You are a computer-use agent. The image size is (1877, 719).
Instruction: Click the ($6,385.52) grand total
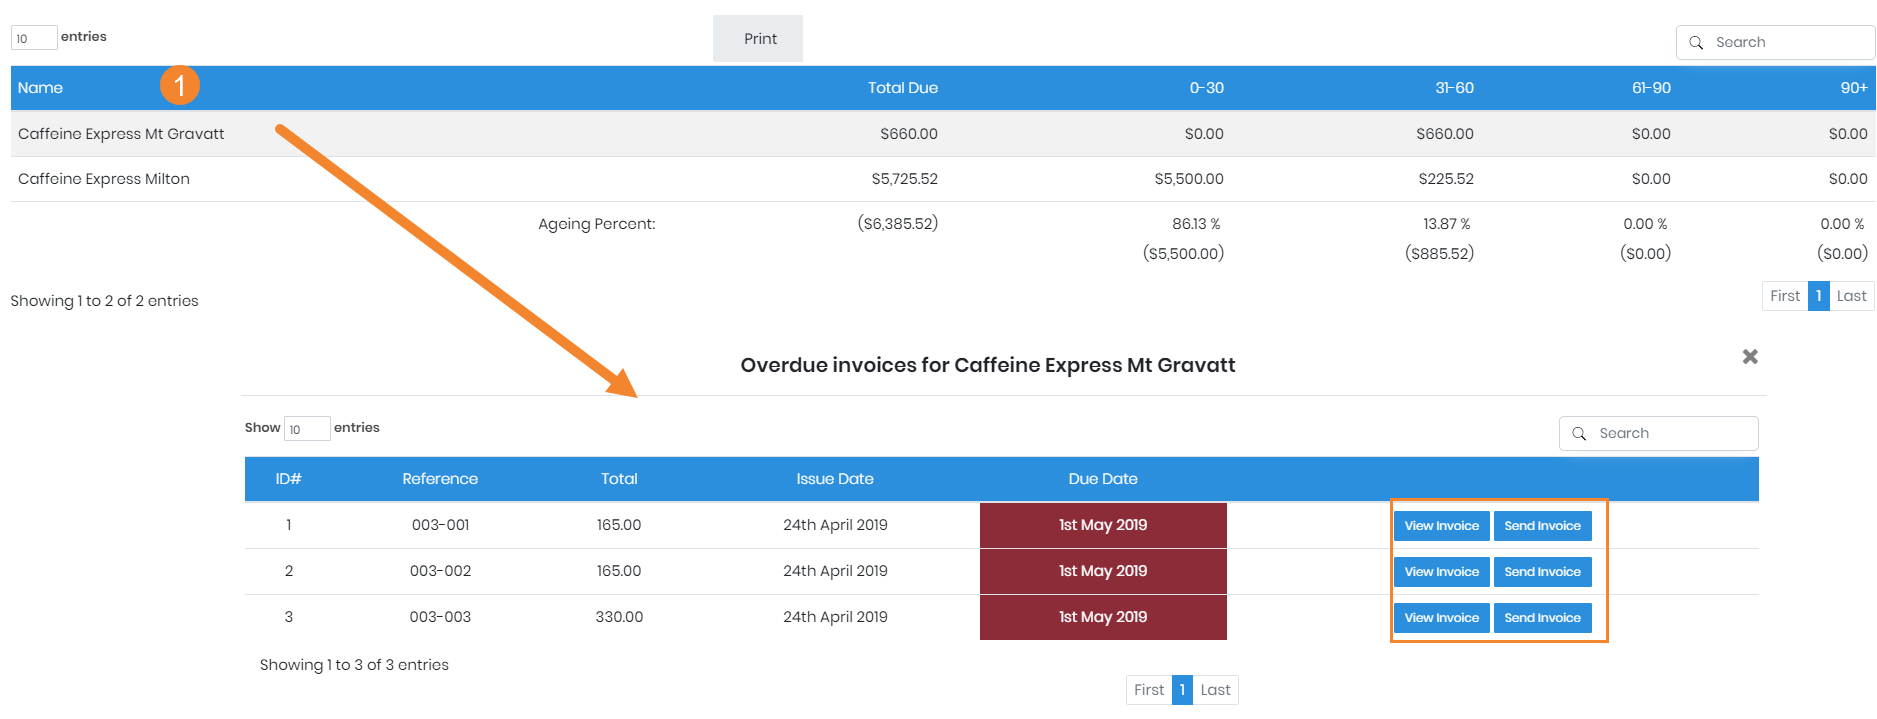[897, 224]
